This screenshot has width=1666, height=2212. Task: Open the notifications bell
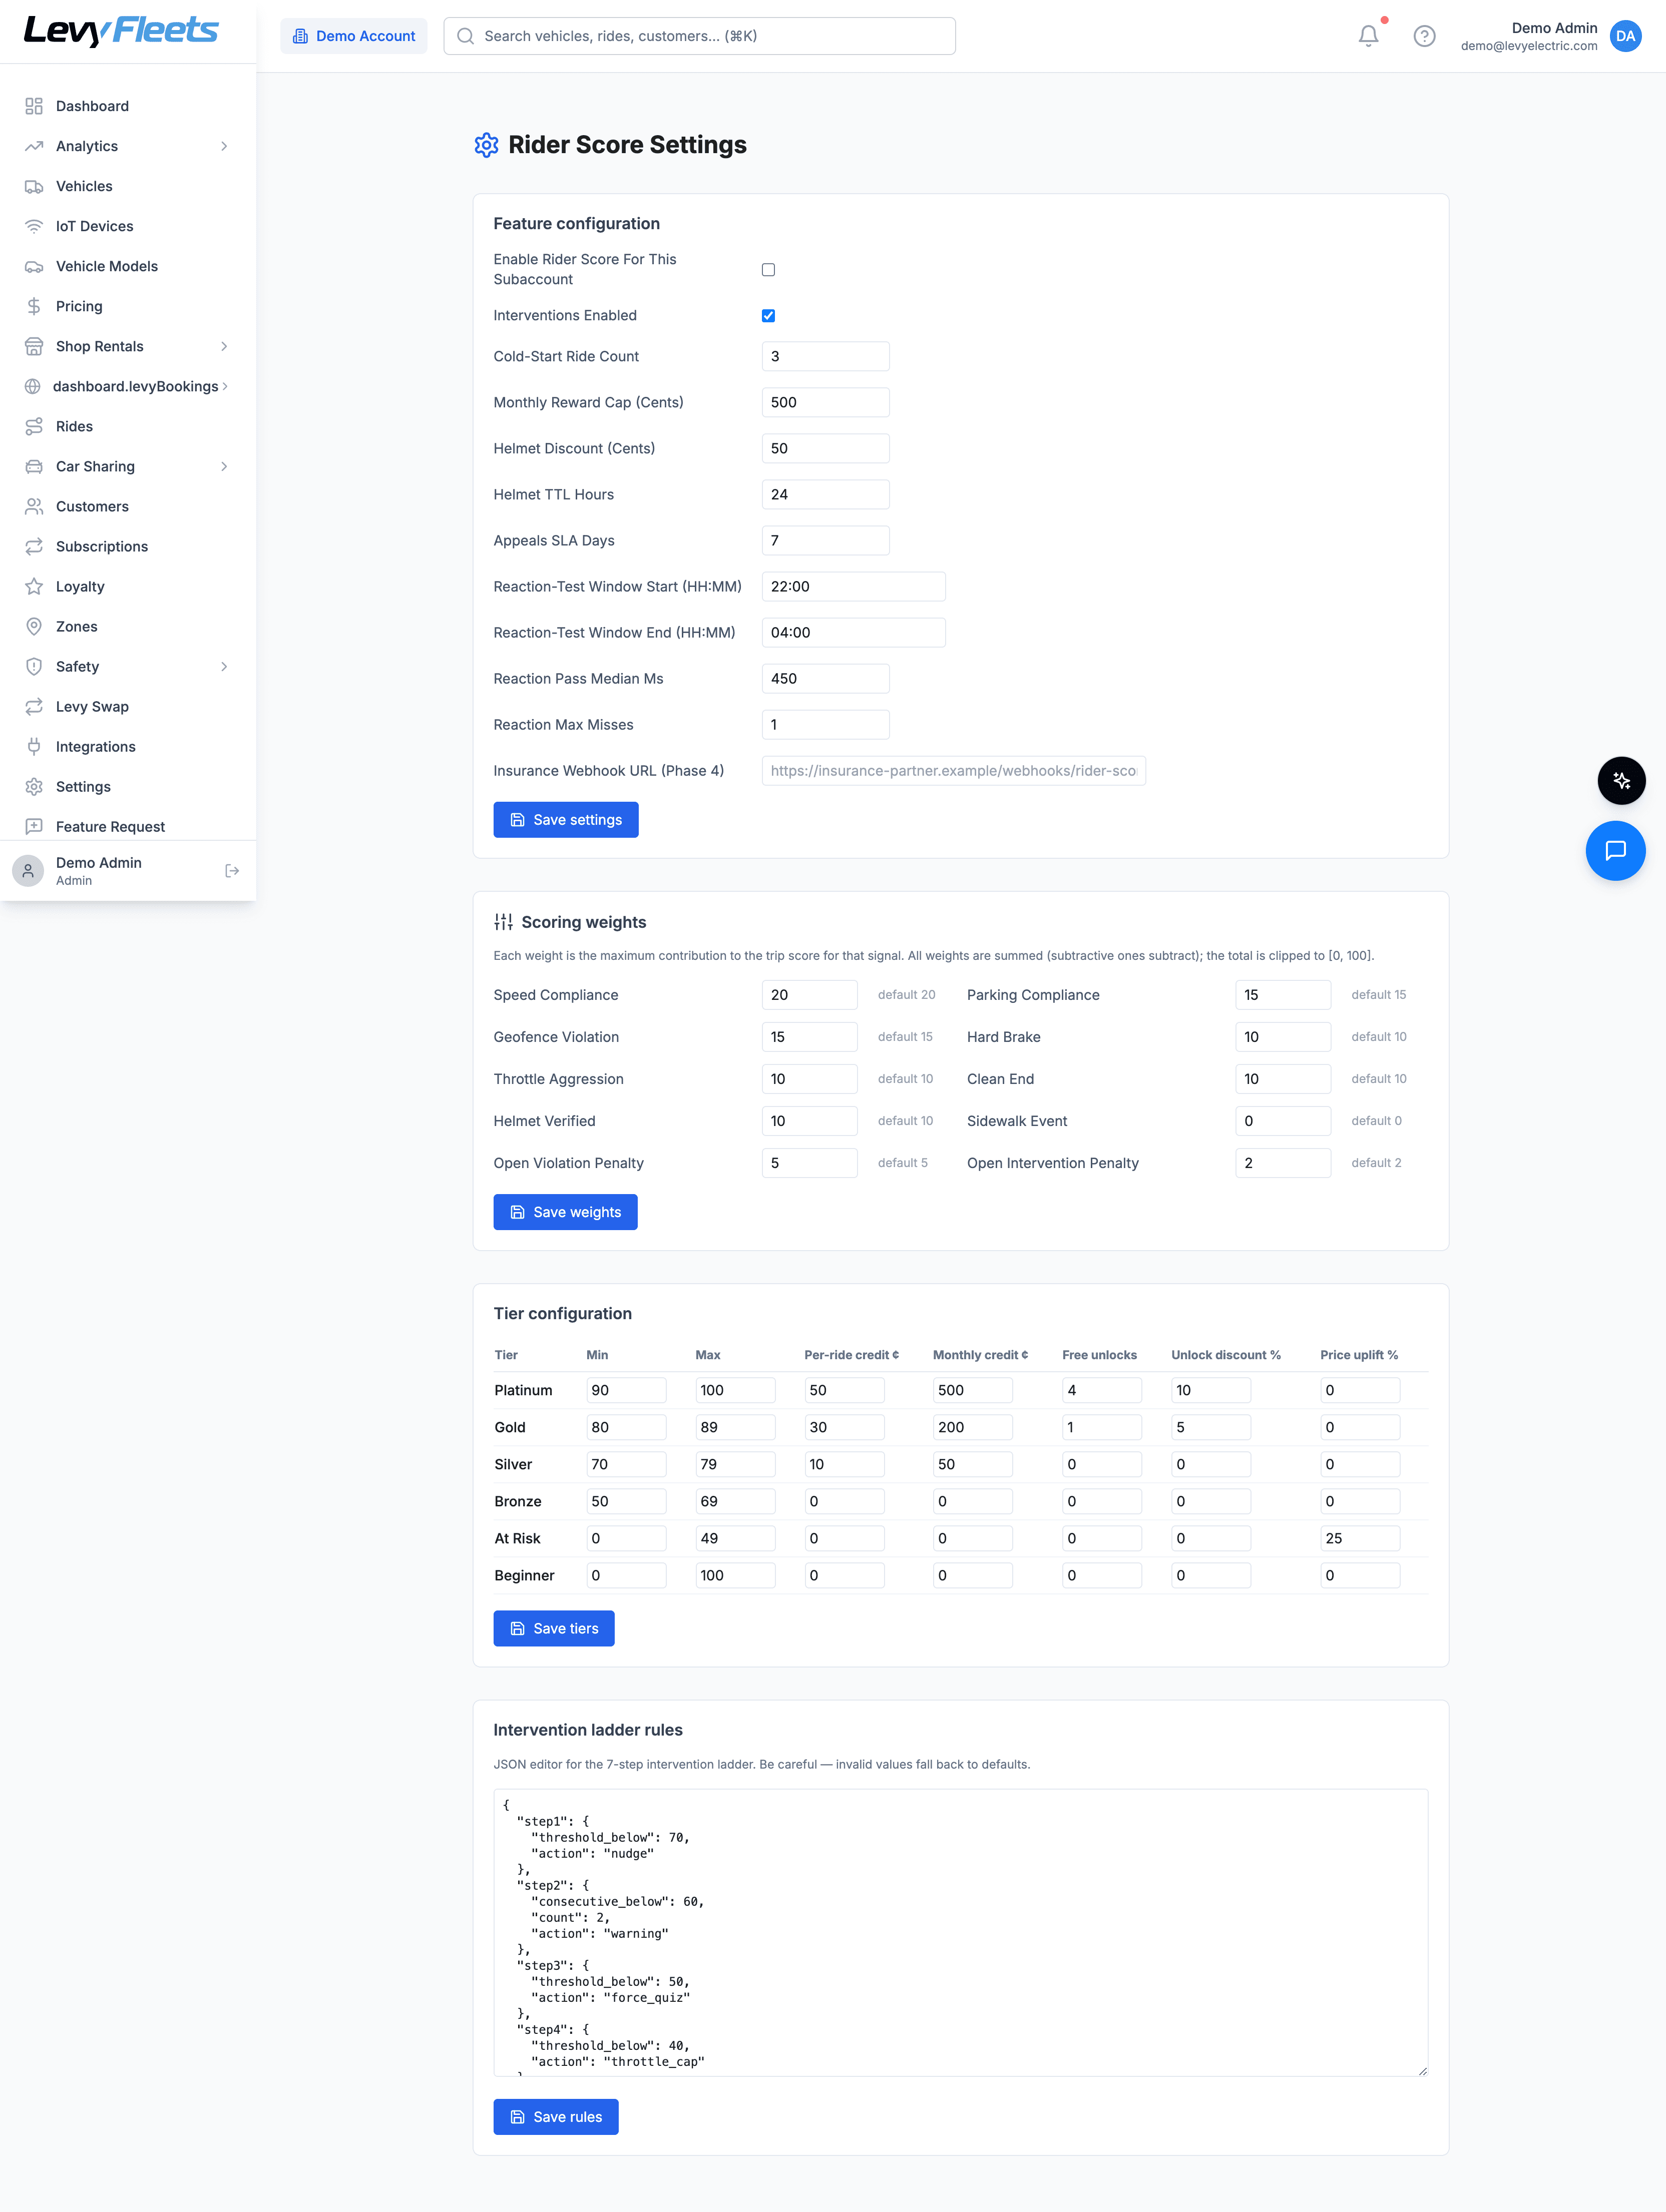tap(1368, 36)
